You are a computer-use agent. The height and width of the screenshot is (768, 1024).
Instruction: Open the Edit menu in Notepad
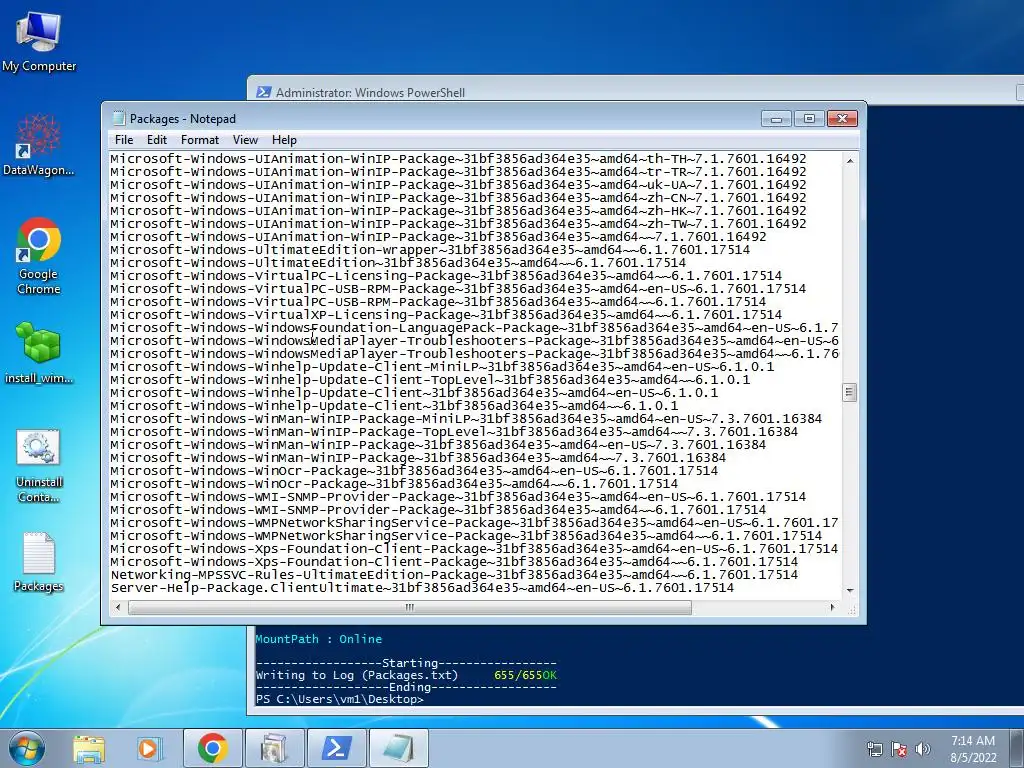click(157, 140)
